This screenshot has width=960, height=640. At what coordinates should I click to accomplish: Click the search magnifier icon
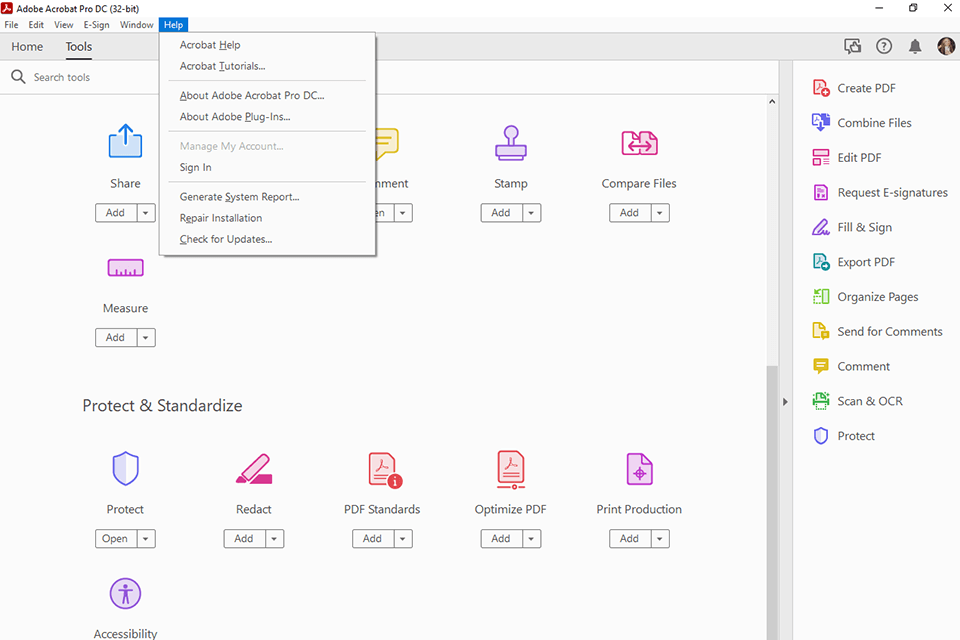(x=18, y=77)
